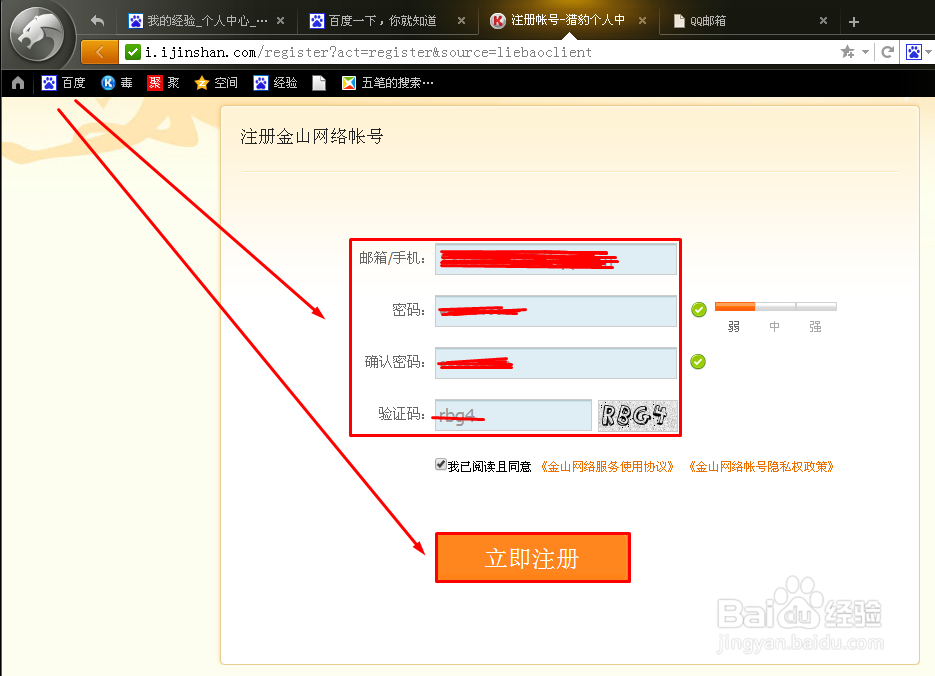Click the blank page bookmark icon
The height and width of the screenshot is (676, 935).
[319, 83]
